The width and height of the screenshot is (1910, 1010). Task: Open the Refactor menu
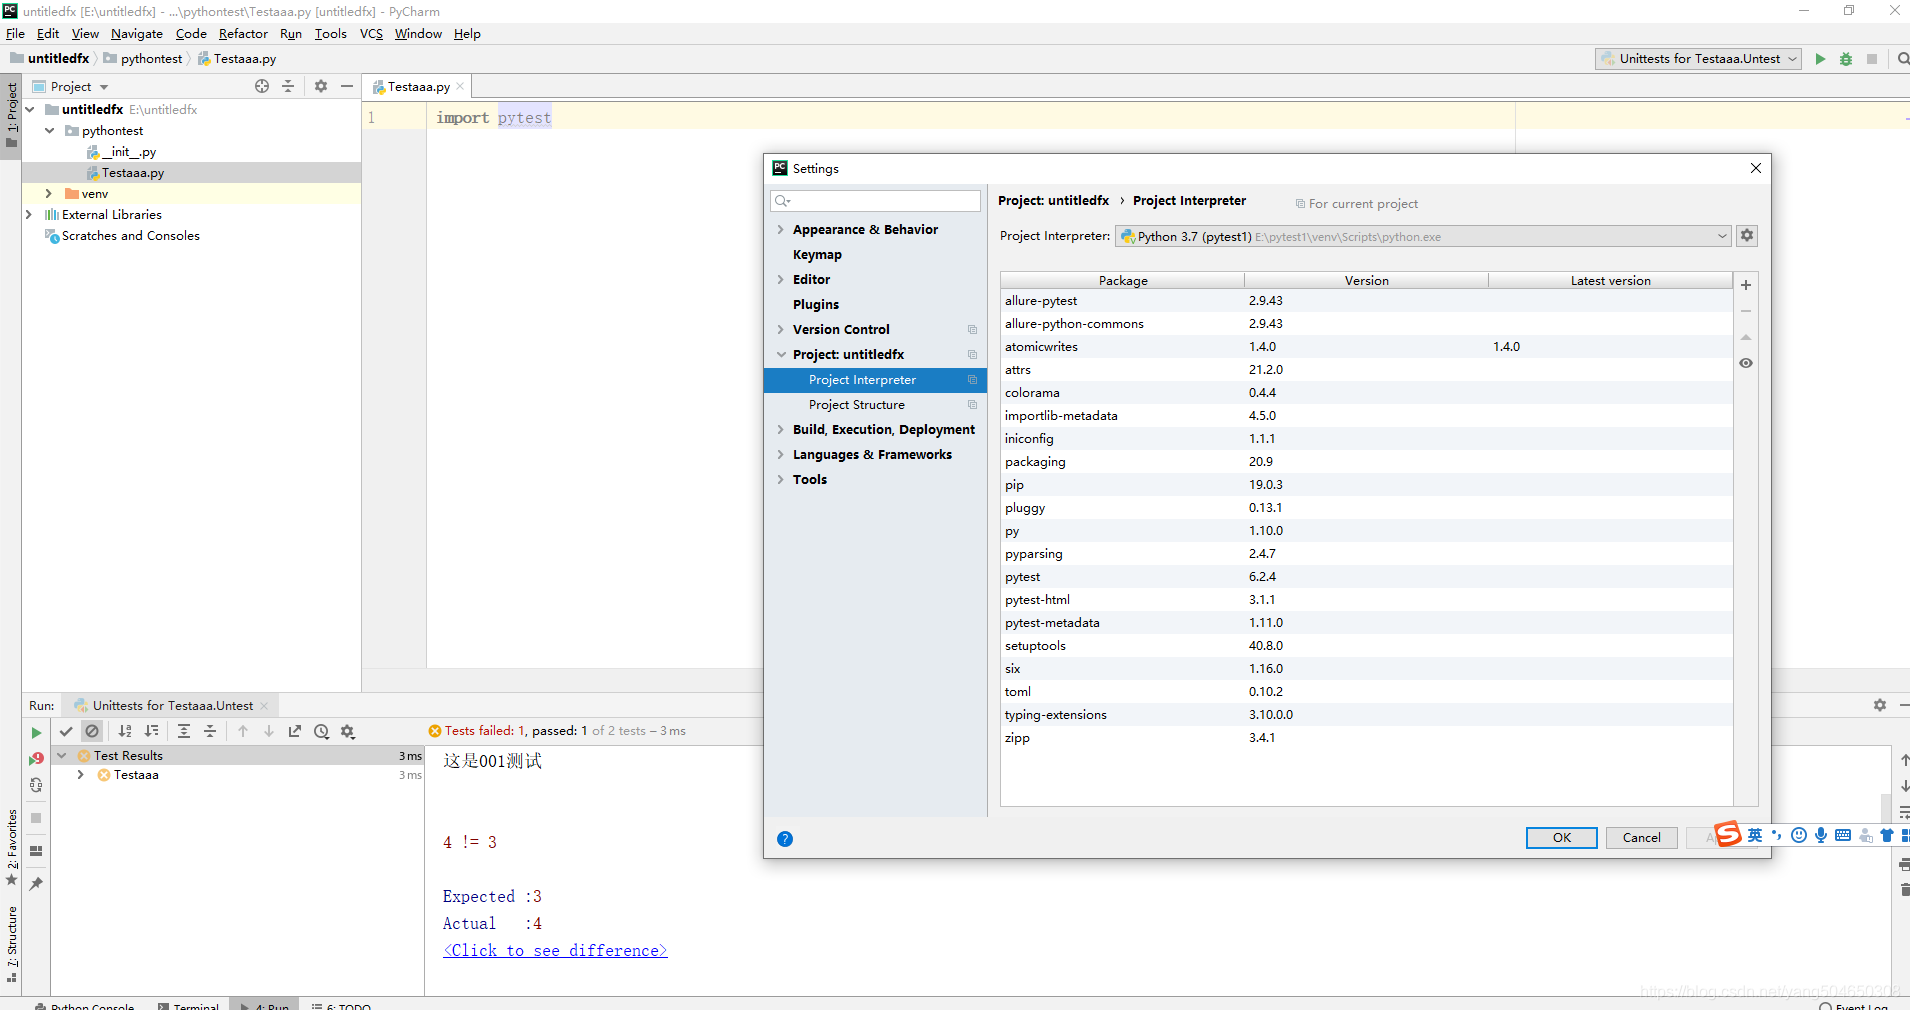[x=243, y=33]
